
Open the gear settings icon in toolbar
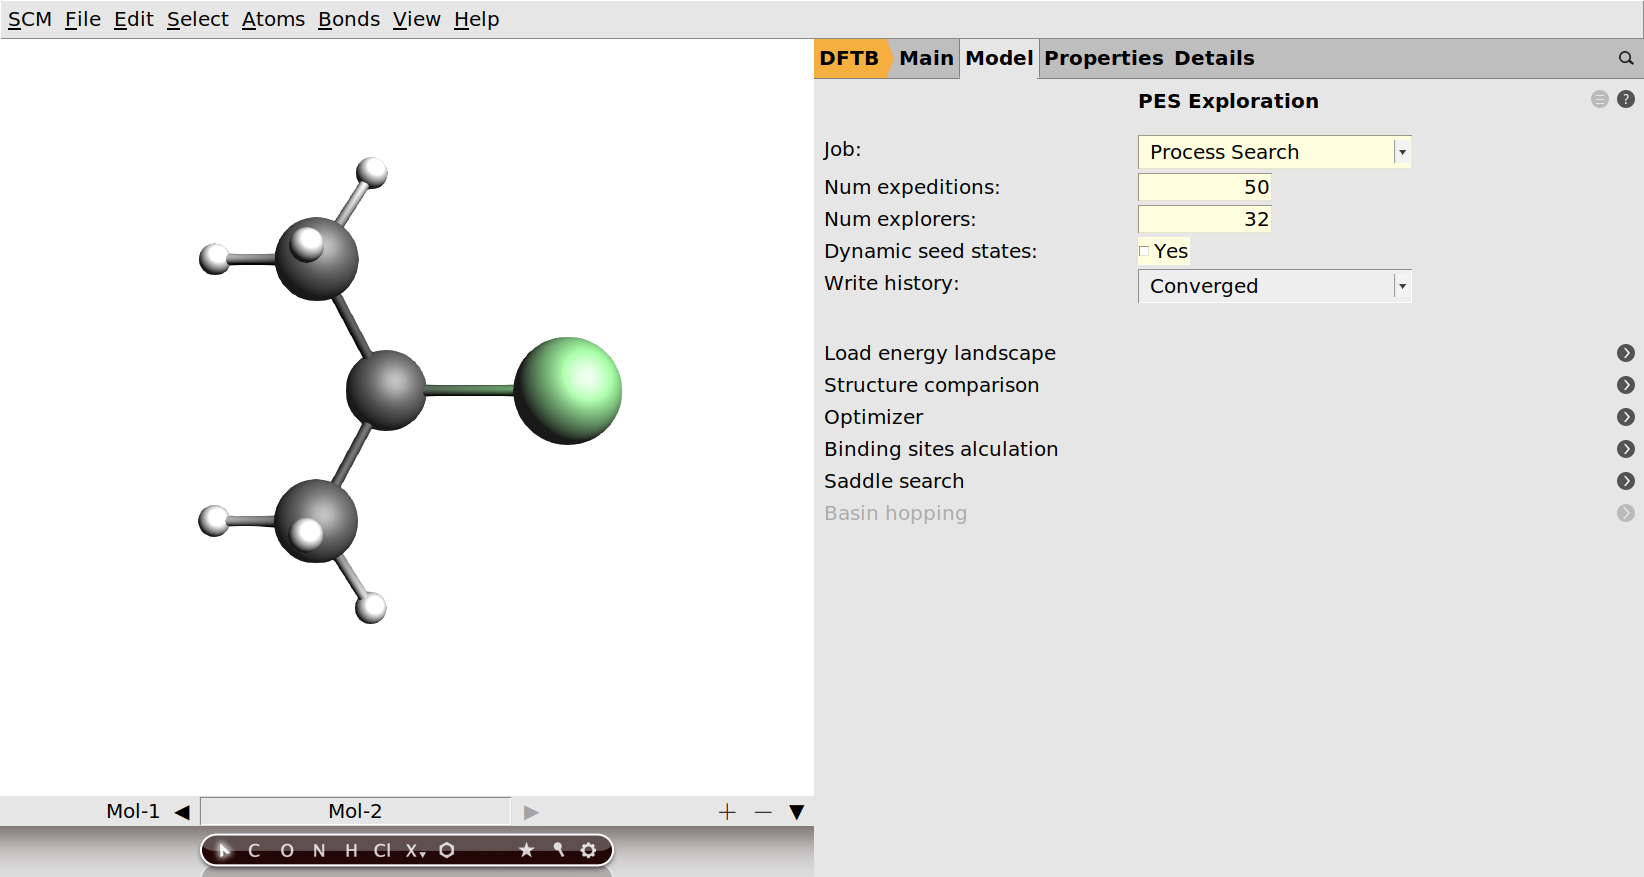(x=589, y=850)
